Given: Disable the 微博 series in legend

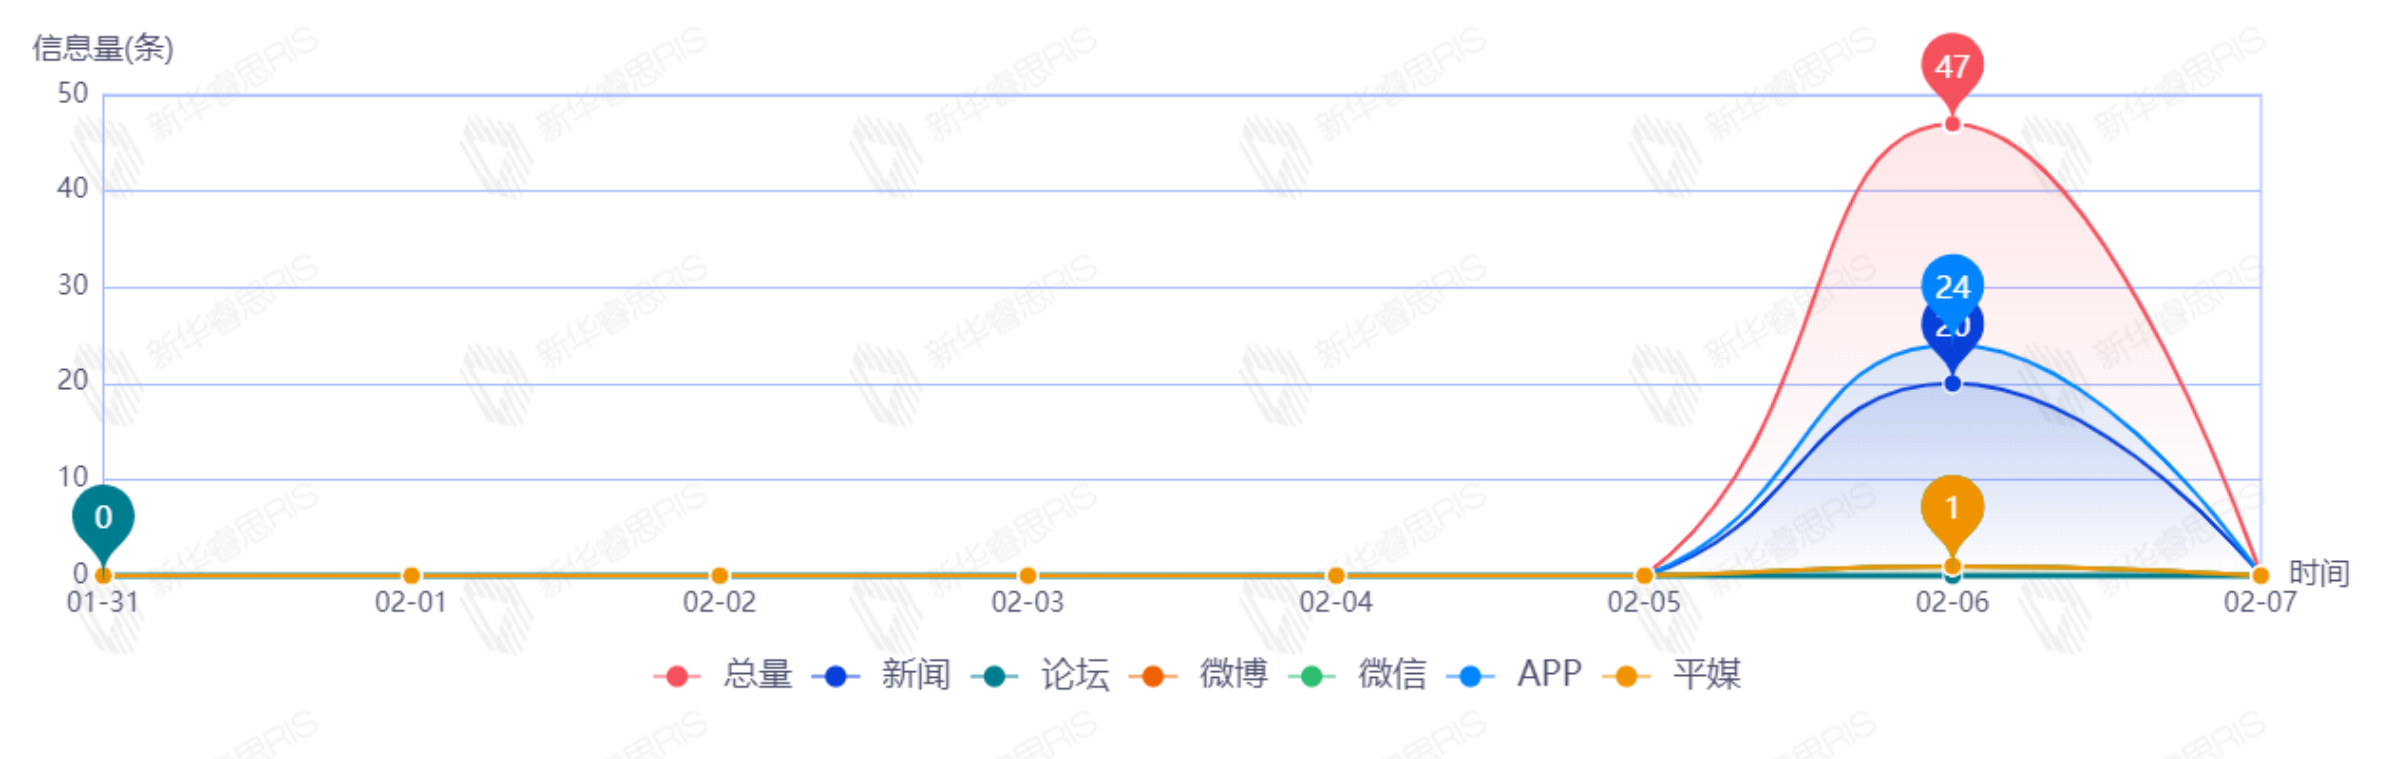Looking at the screenshot, I should (1199, 675).
